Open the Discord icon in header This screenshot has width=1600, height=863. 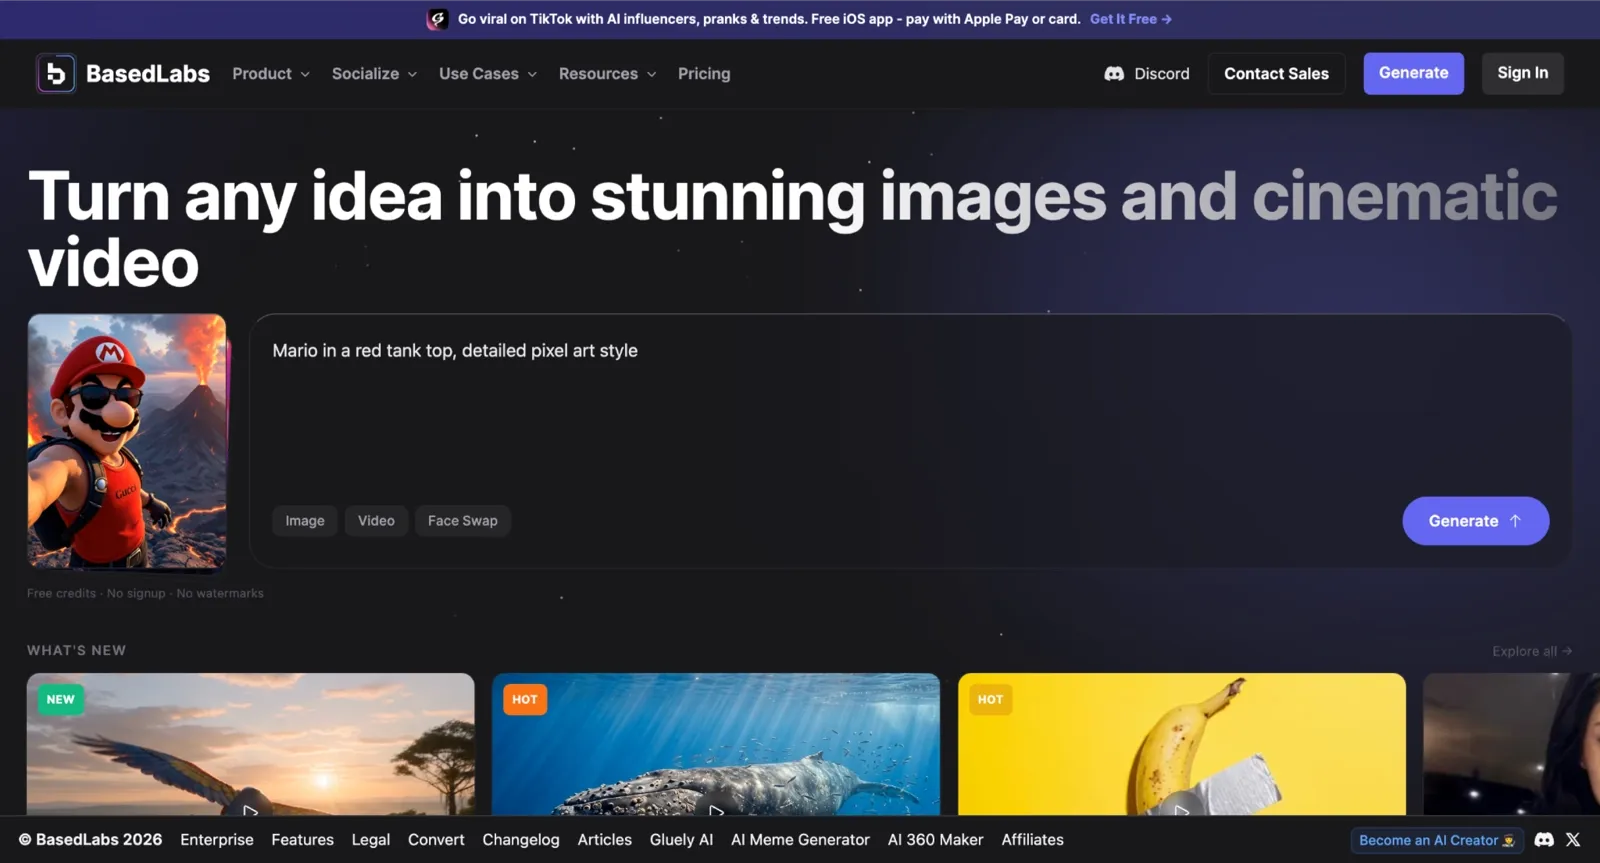coord(1114,74)
